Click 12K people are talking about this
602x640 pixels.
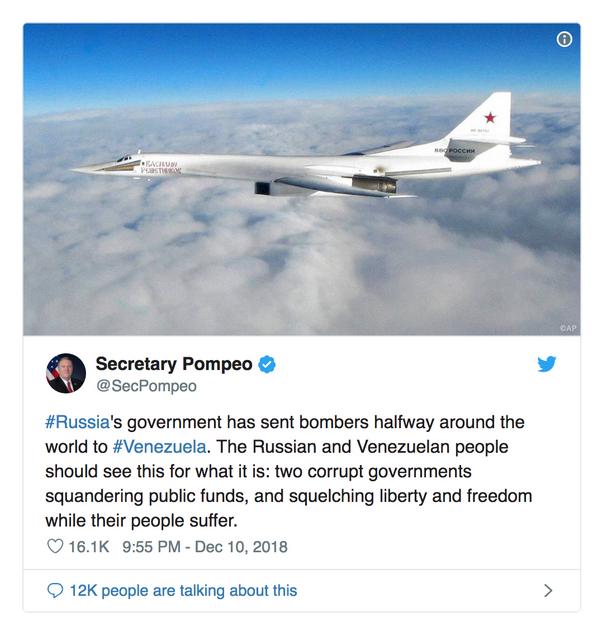(183, 591)
